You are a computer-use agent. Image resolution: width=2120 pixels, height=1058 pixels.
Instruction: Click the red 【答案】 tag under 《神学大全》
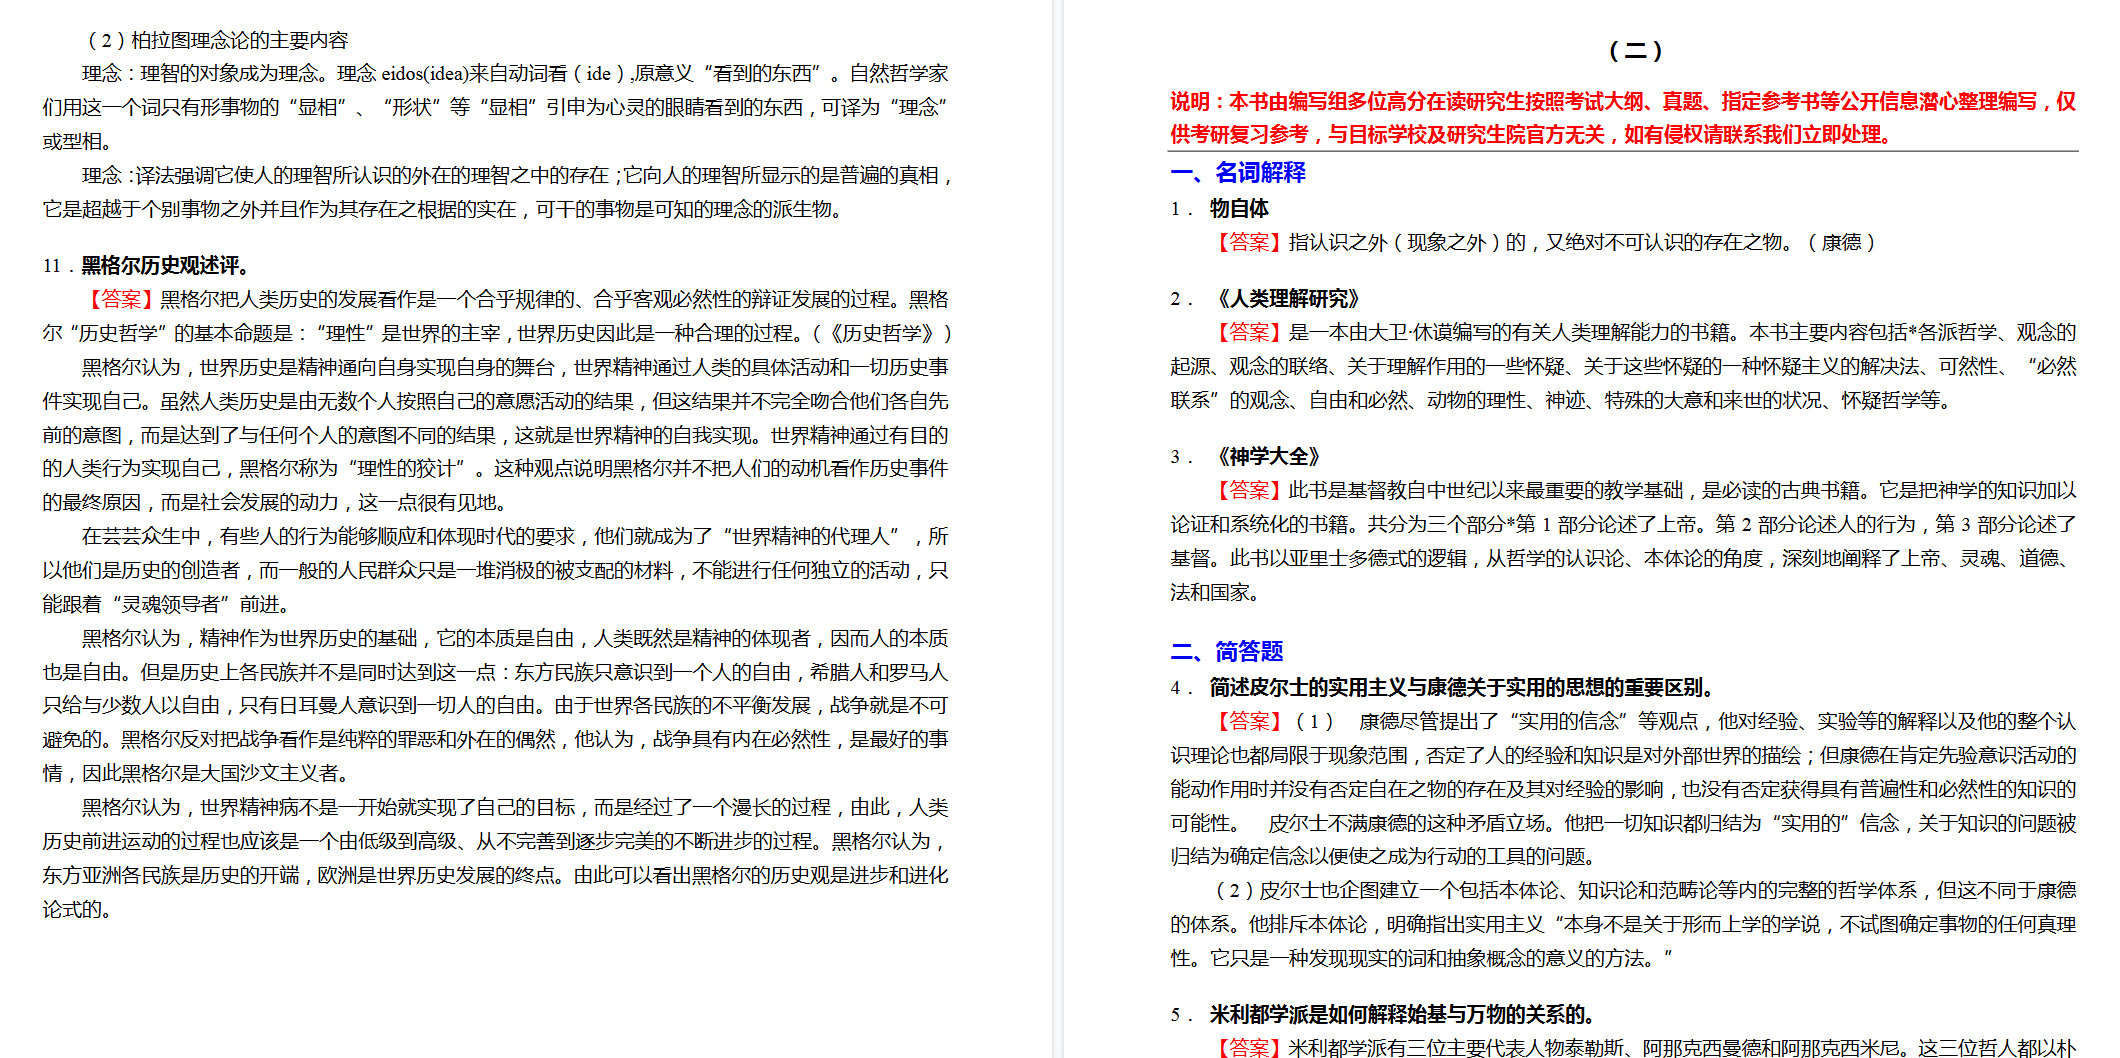pyautogui.click(x=1248, y=491)
